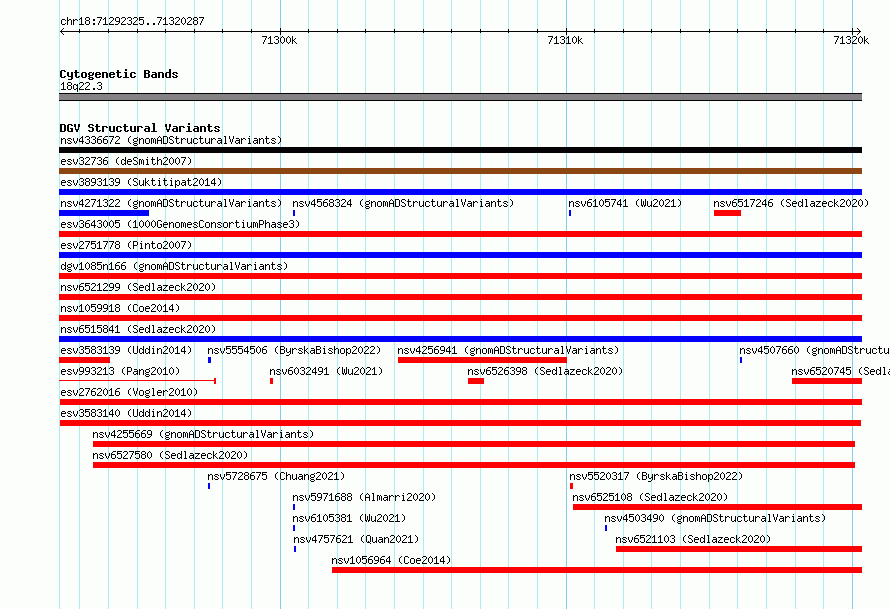Open nsv1059918 (Coe2014) label
The height and width of the screenshot is (609, 890).
(120, 308)
